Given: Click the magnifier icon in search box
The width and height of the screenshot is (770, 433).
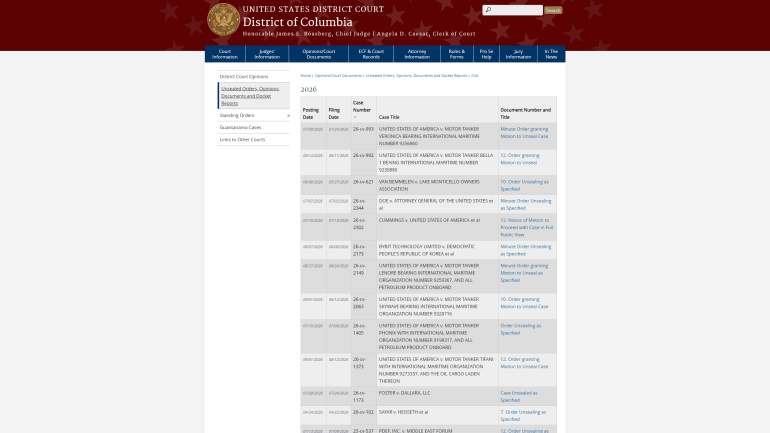Looking at the screenshot, I should coord(488,10).
